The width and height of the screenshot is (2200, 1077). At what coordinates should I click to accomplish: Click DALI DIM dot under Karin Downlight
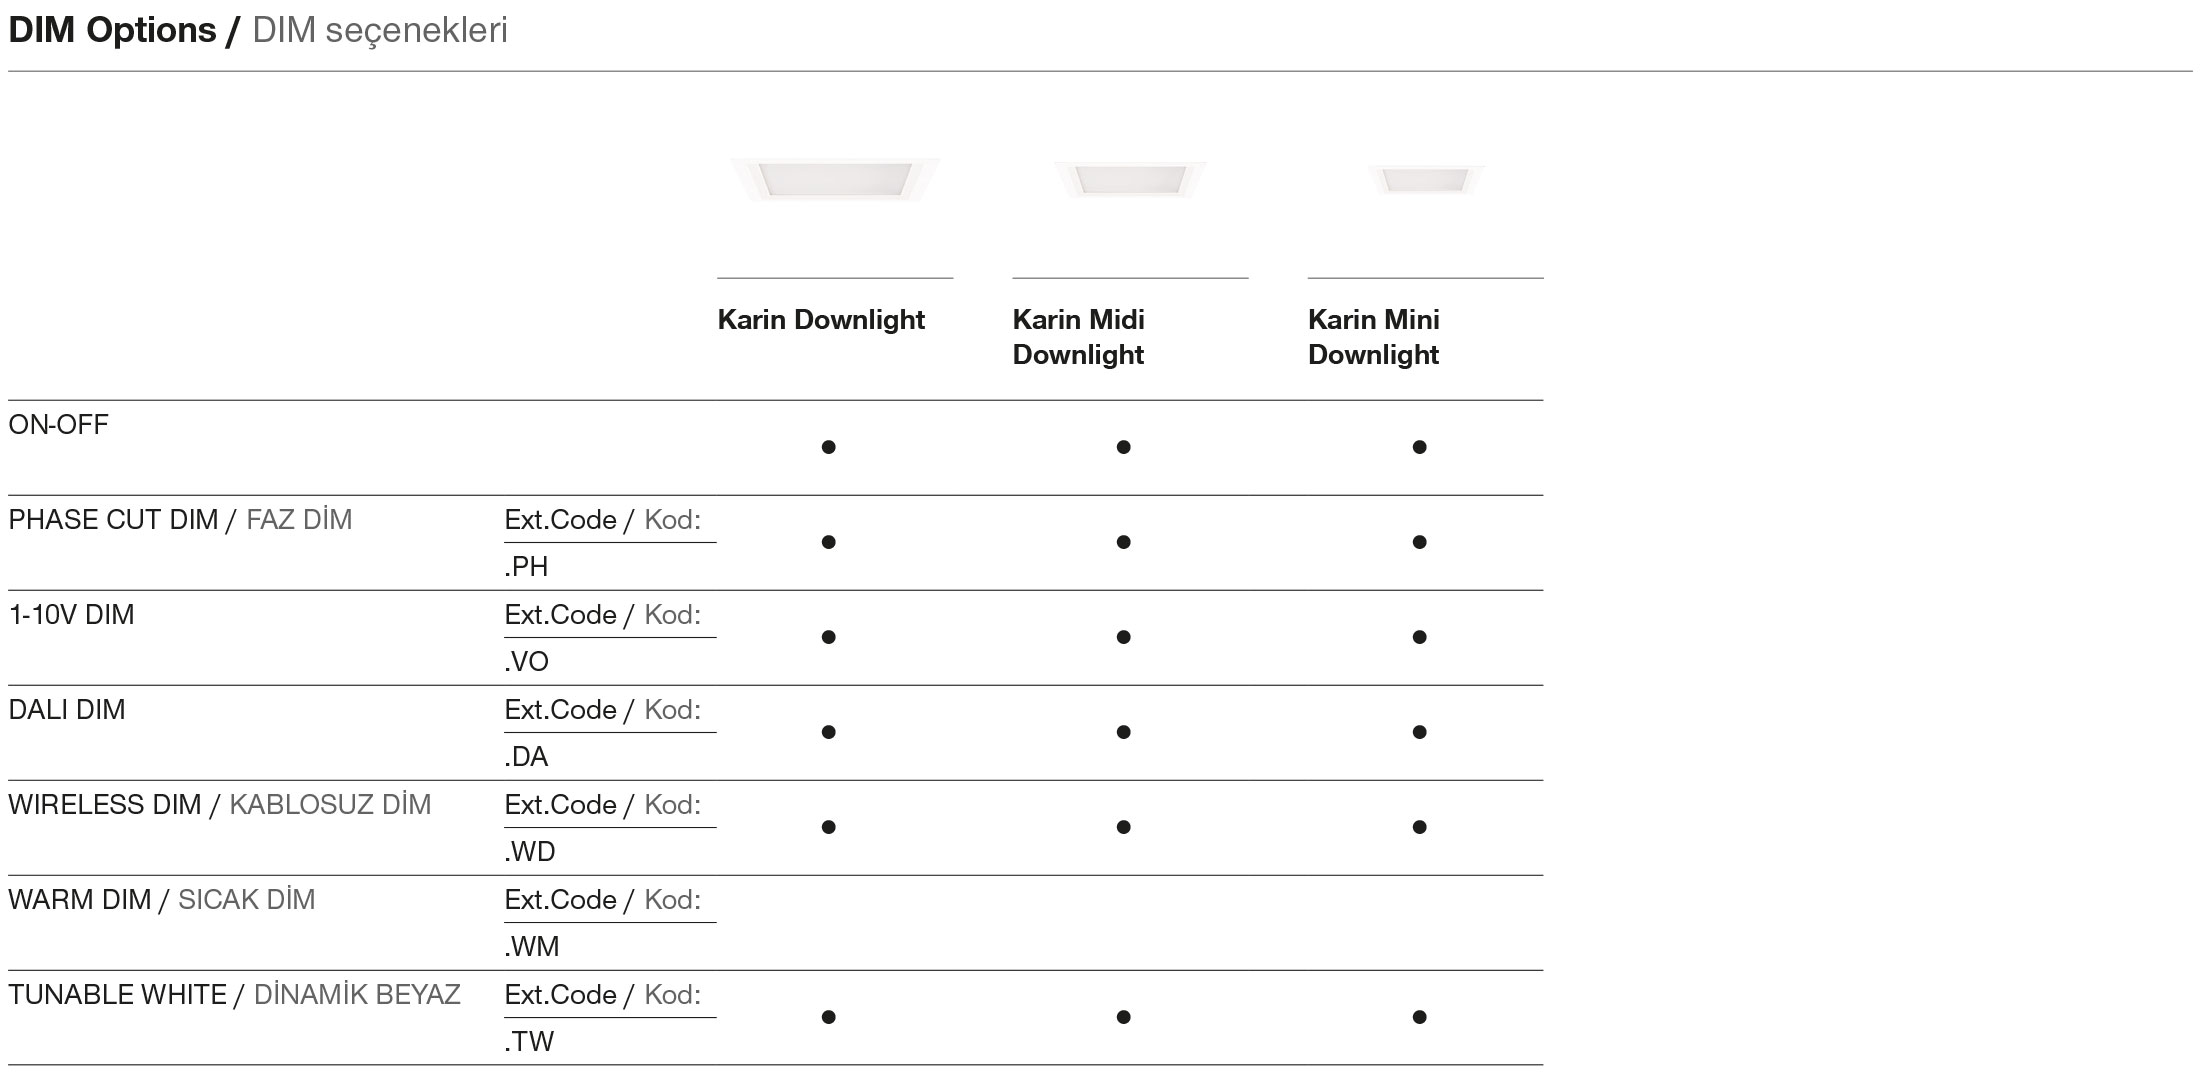click(x=828, y=732)
